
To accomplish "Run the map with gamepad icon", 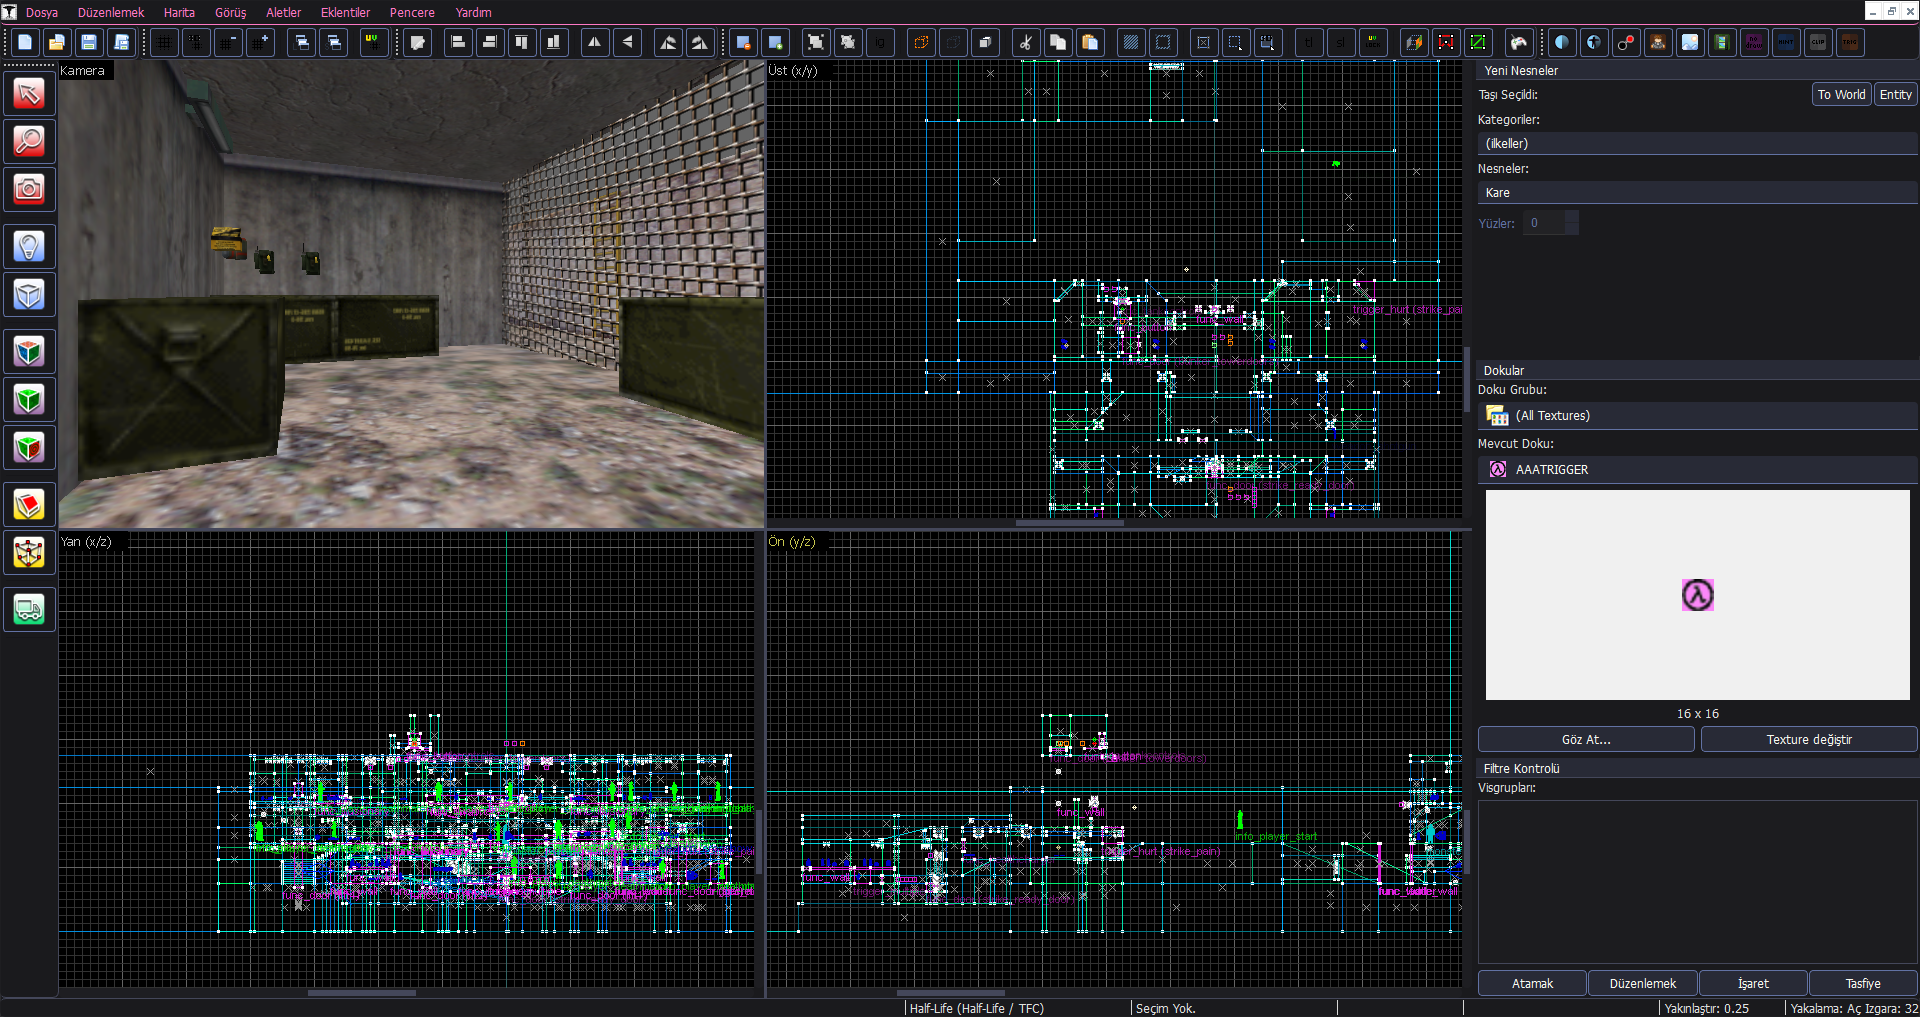I will (x=1519, y=42).
